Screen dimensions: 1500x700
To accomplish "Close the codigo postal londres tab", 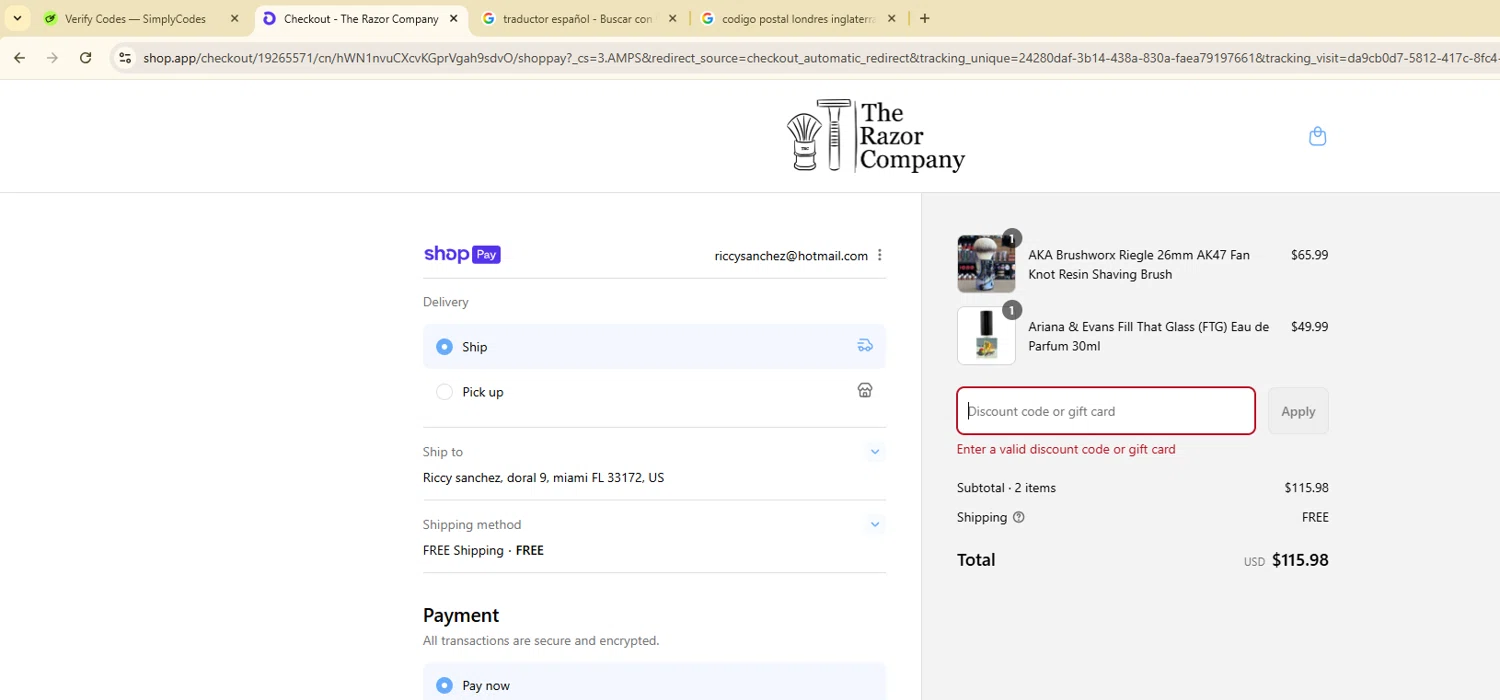I will (891, 18).
